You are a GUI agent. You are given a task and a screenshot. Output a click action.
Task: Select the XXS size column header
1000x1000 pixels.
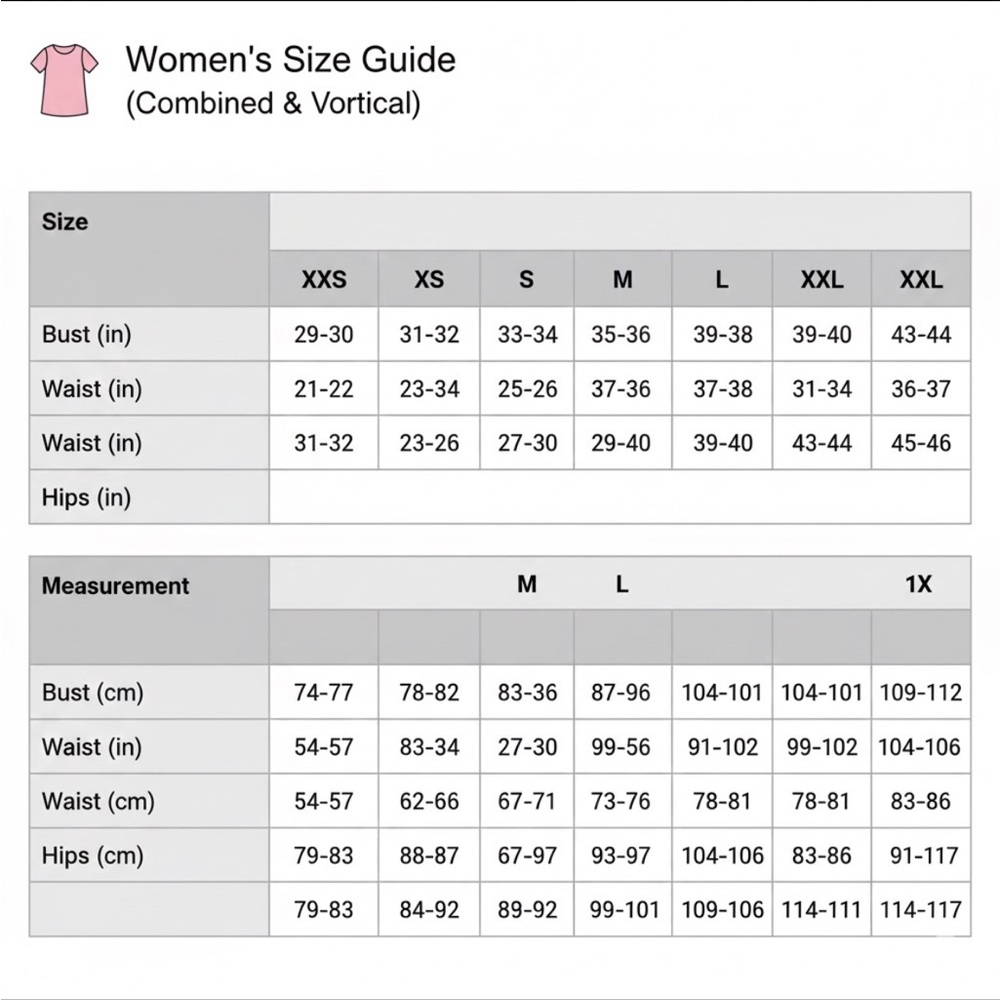pos(324,280)
